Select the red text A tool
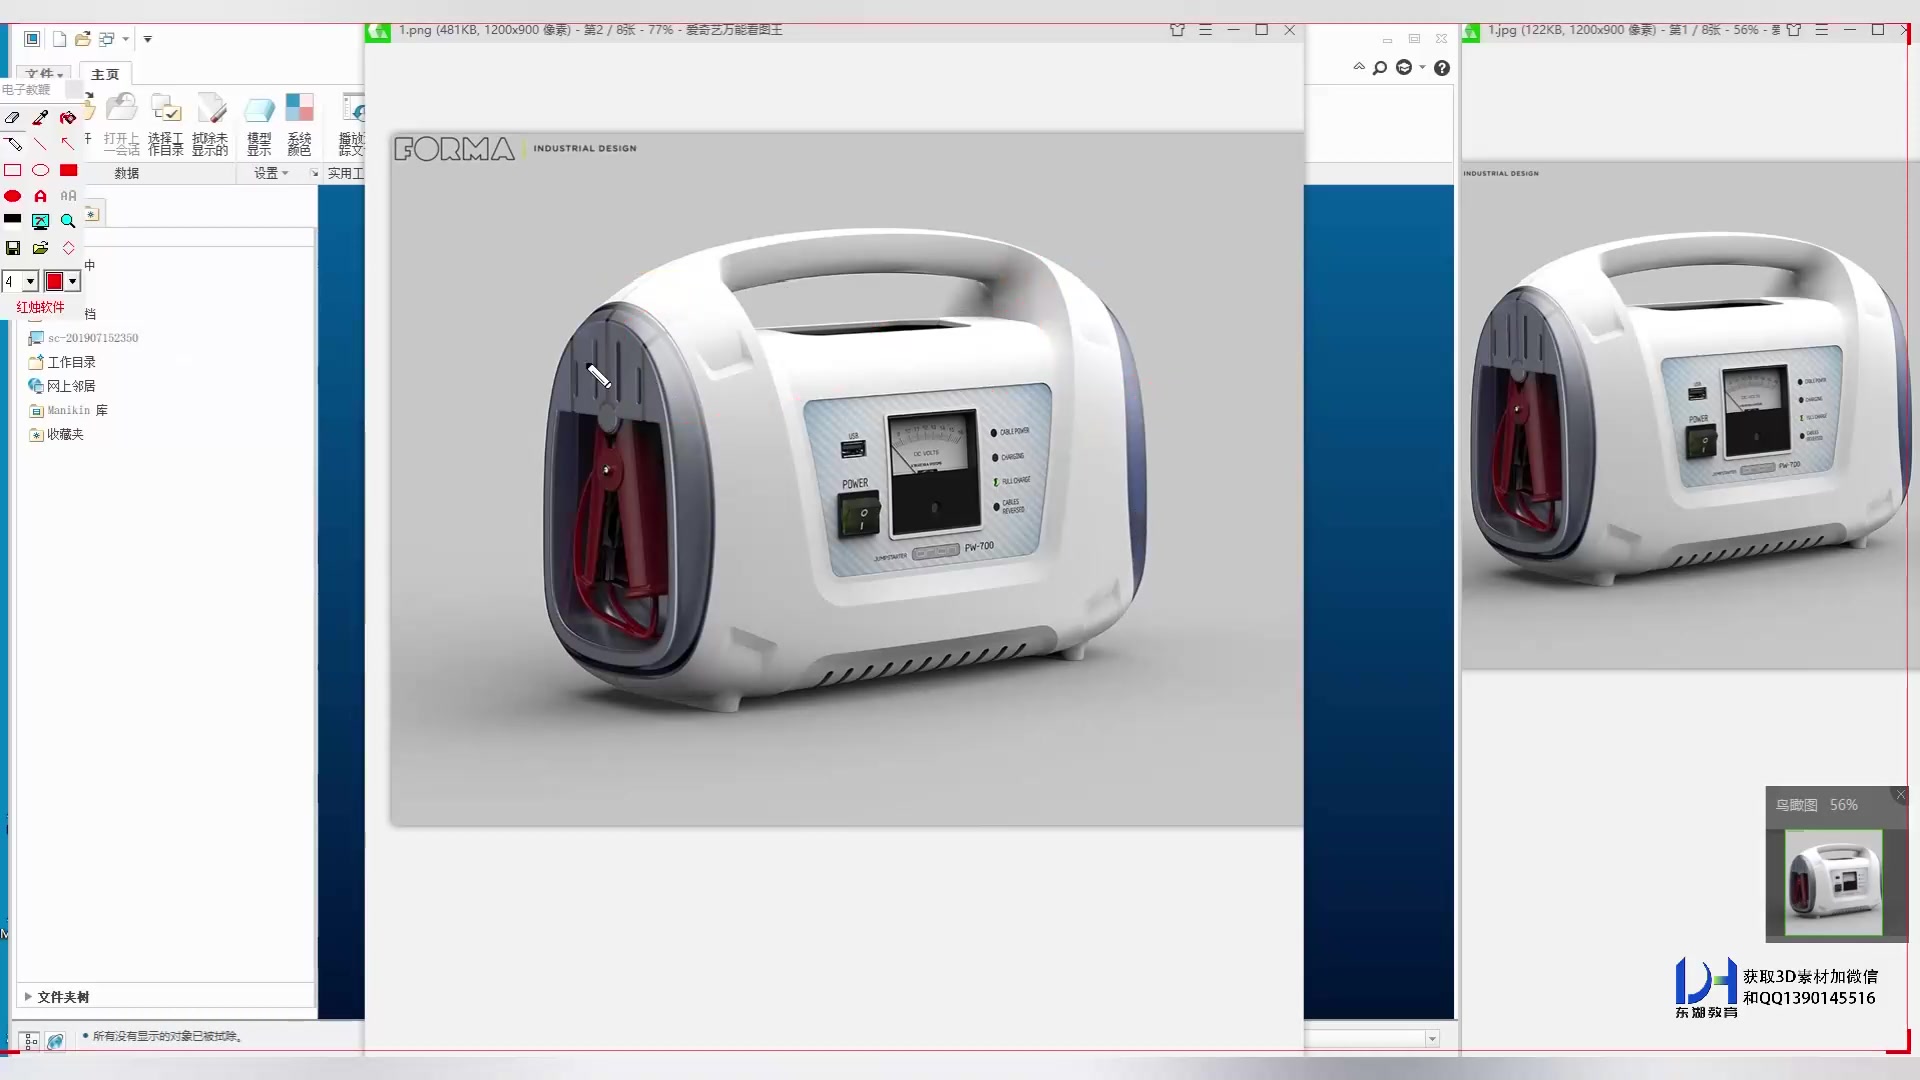1920x1080 pixels. pos(40,196)
